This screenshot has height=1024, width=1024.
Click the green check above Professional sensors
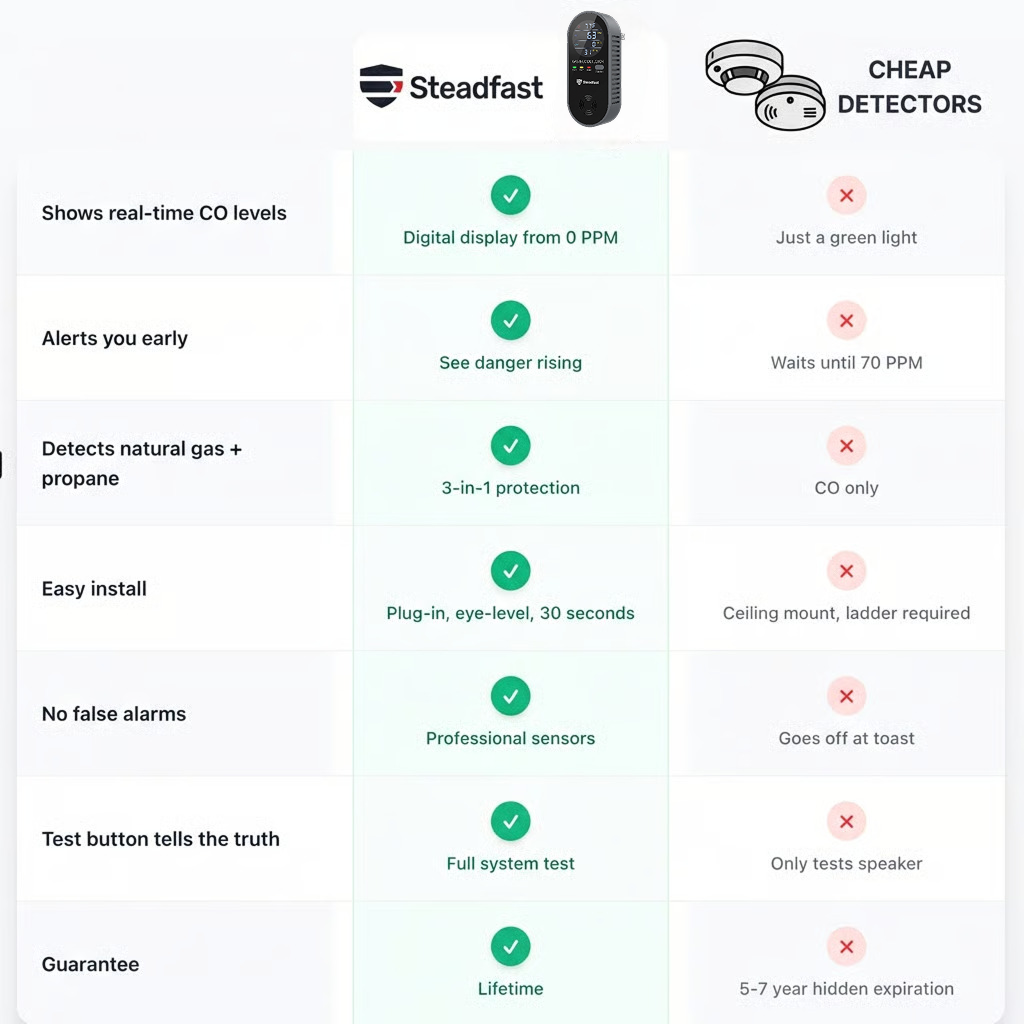510,696
